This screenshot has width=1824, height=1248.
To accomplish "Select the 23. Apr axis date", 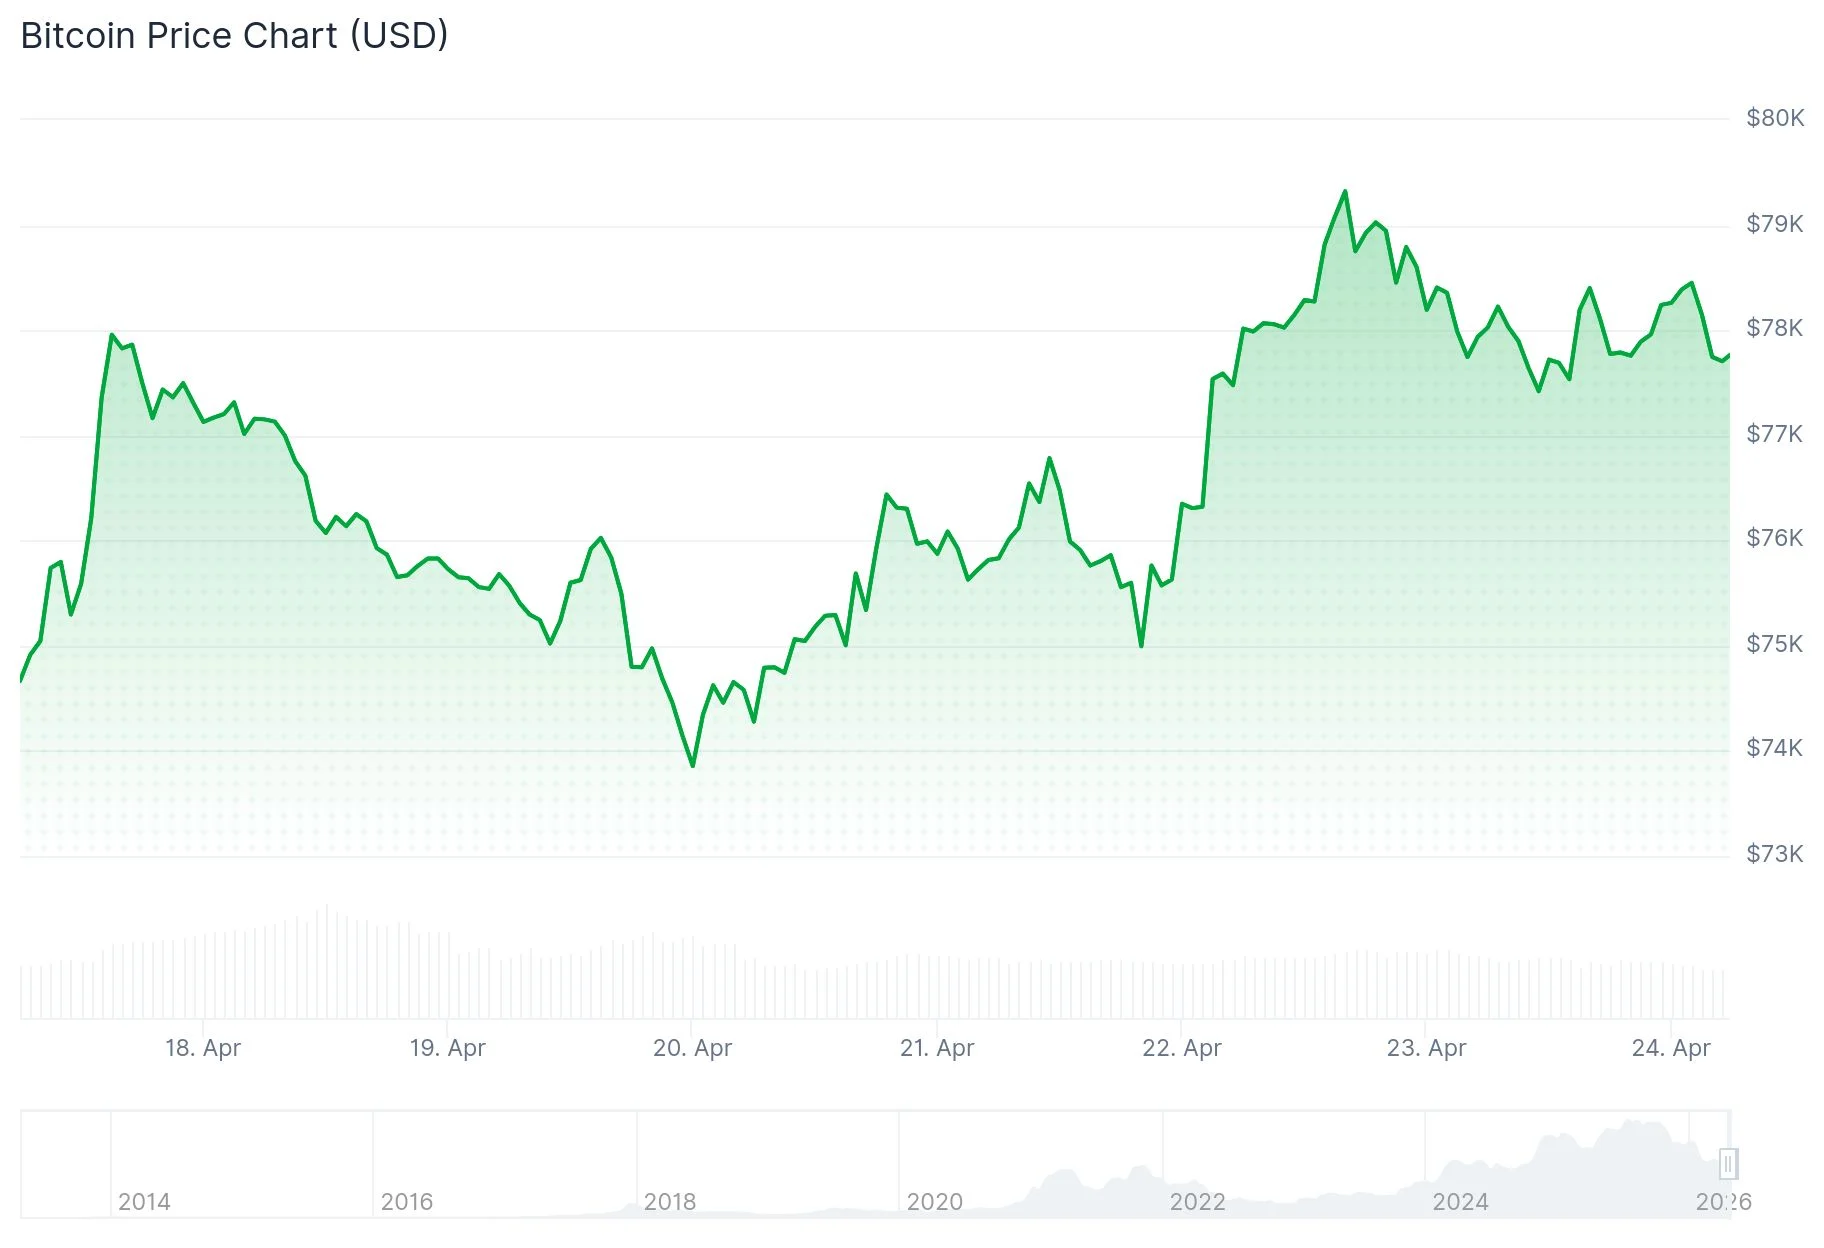I will pos(1426,1048).
